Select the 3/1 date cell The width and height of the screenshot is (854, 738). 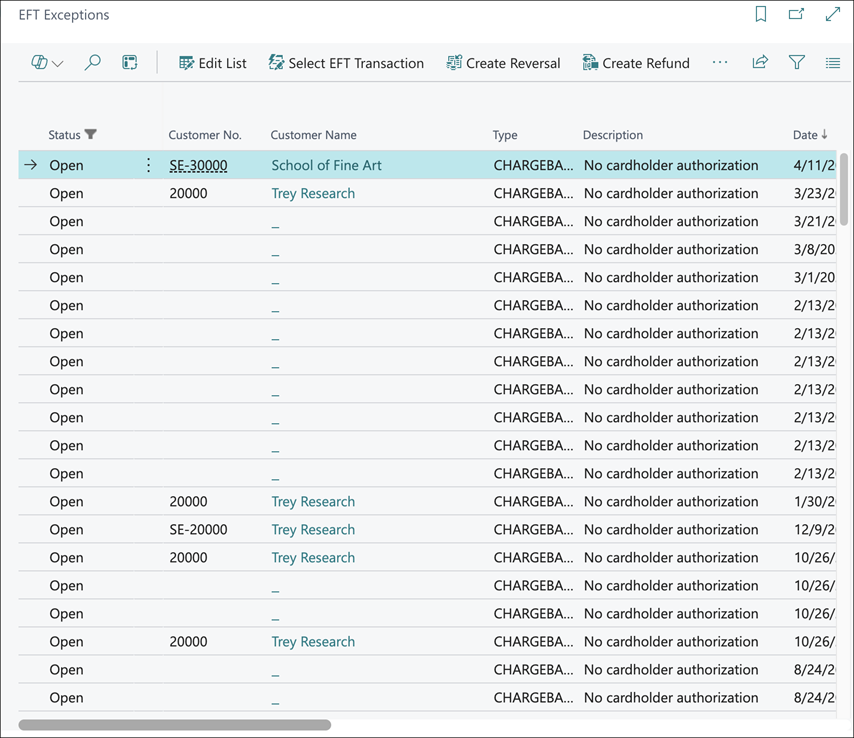(814, 278)
